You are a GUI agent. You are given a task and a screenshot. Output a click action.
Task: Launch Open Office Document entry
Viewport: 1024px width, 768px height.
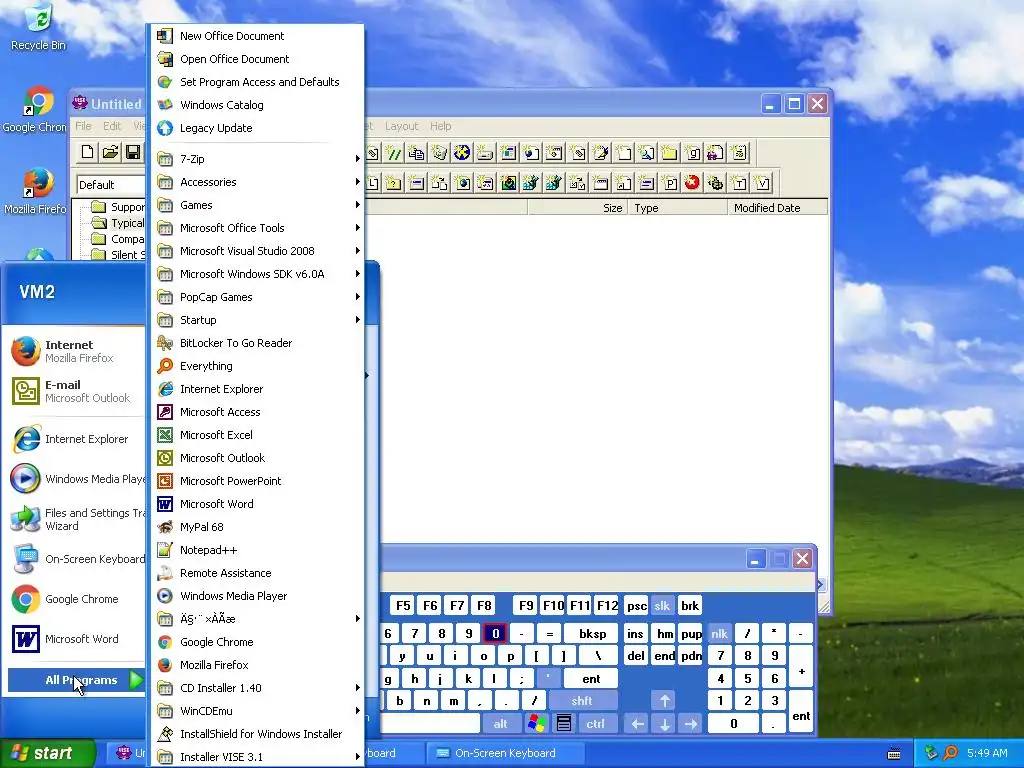(x=257, y=59)
